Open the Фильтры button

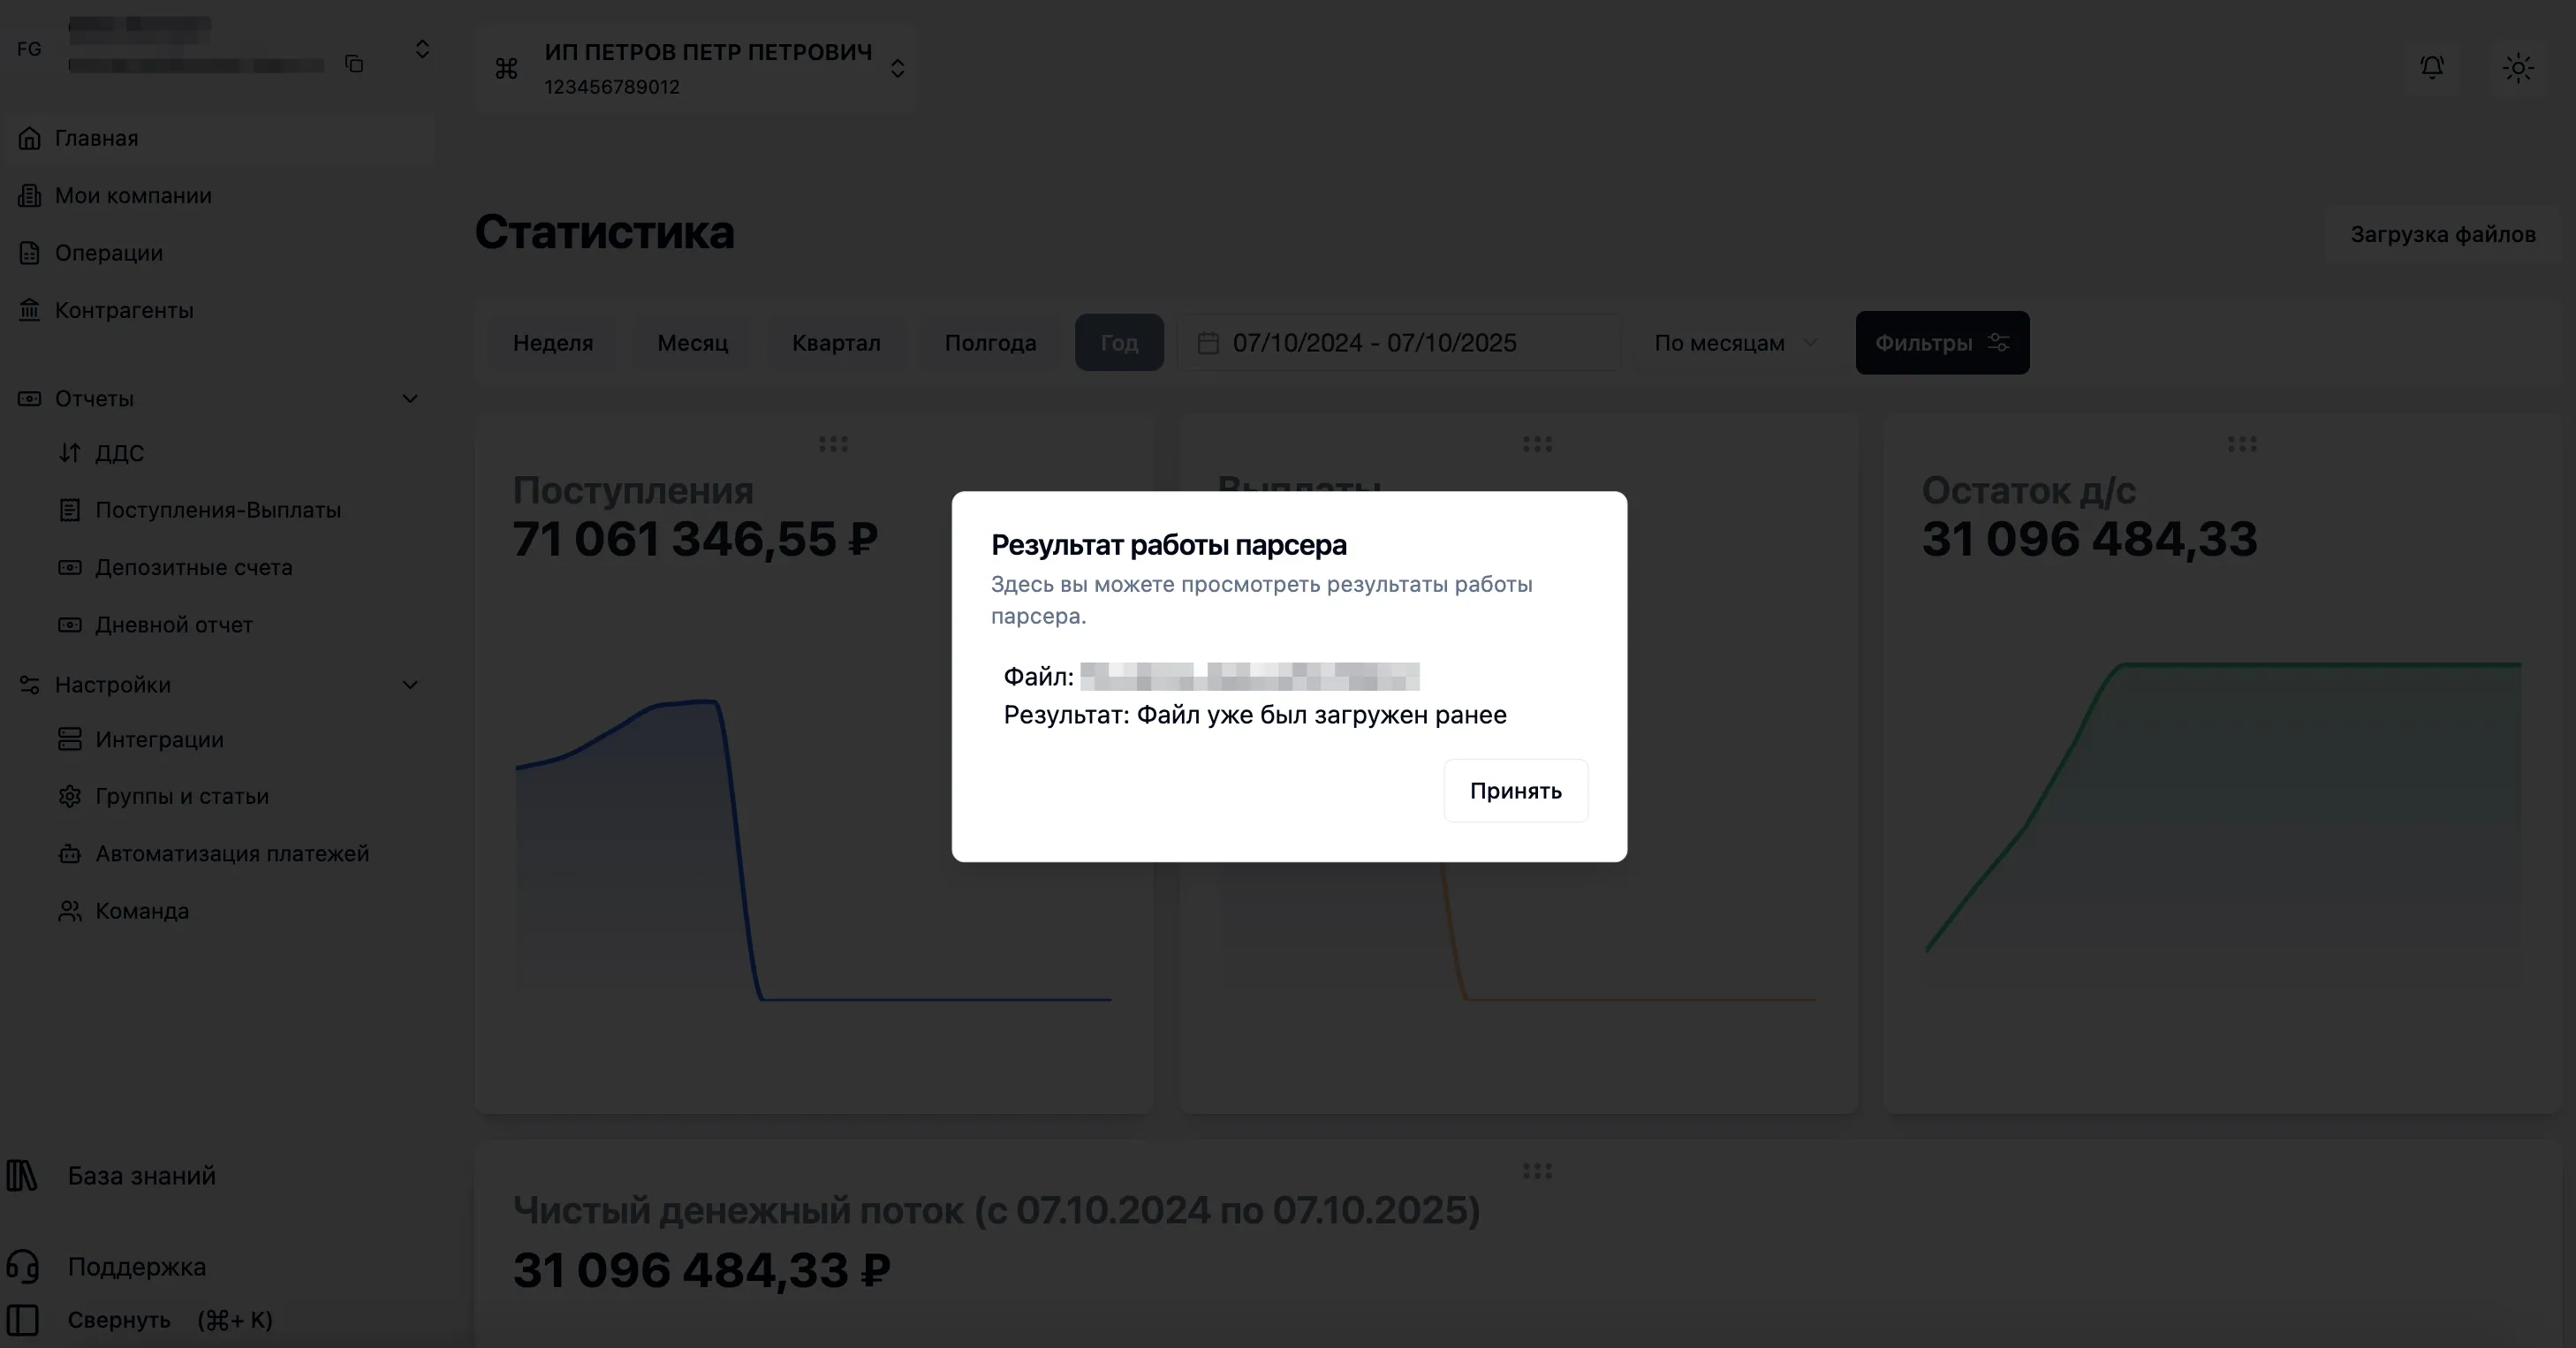(1942, 343)
